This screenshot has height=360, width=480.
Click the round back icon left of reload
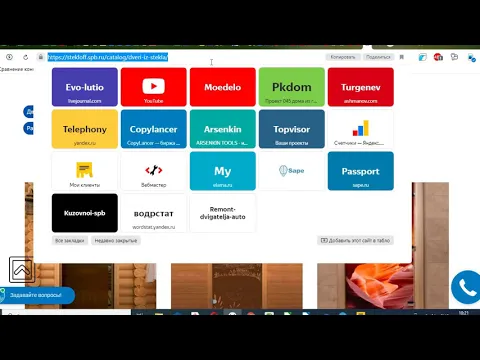point(9,57)
